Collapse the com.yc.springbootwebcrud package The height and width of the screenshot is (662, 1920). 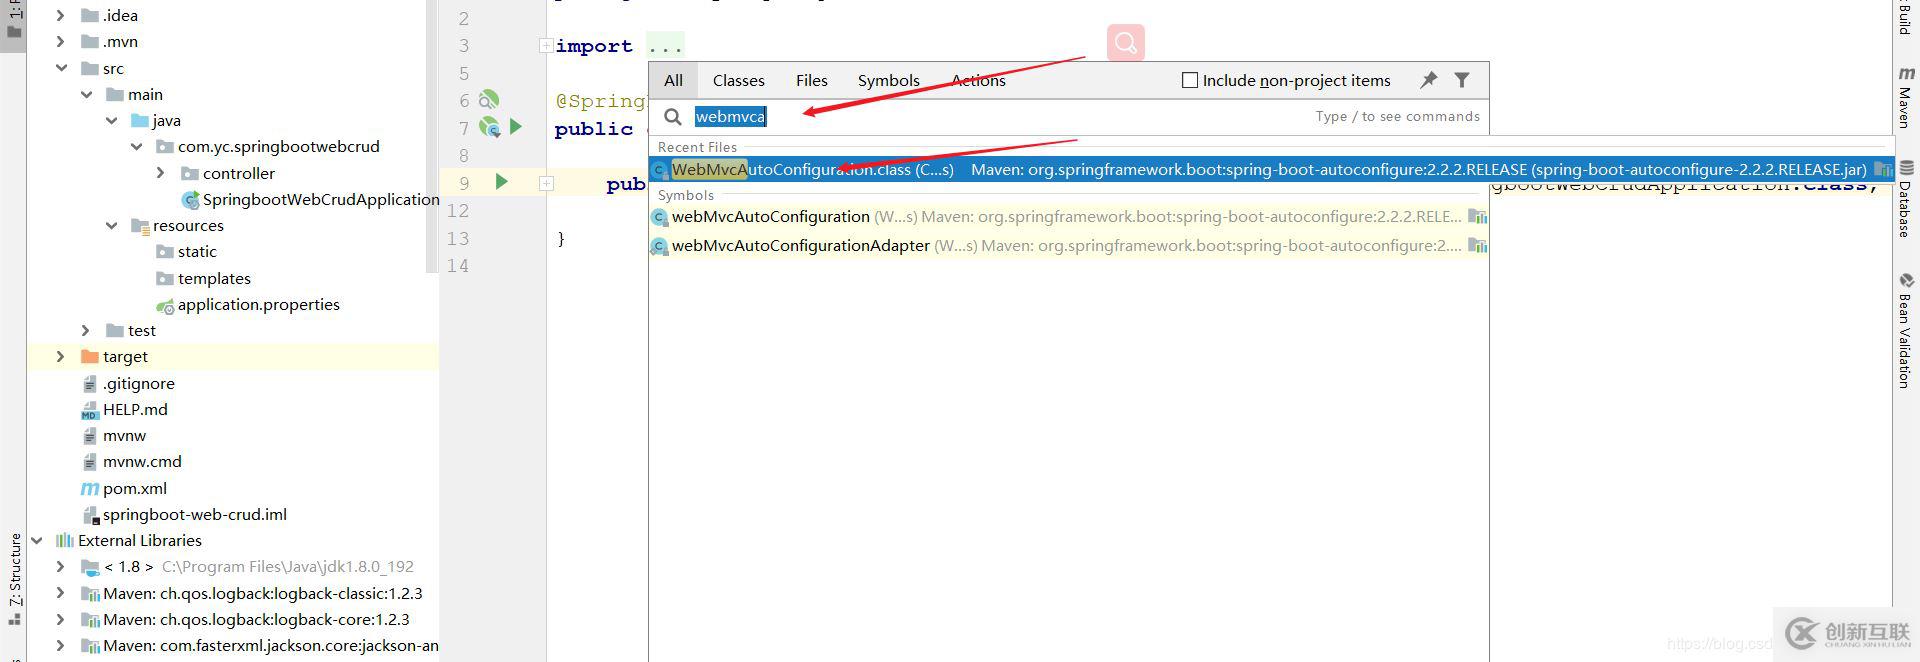[136, 146]
